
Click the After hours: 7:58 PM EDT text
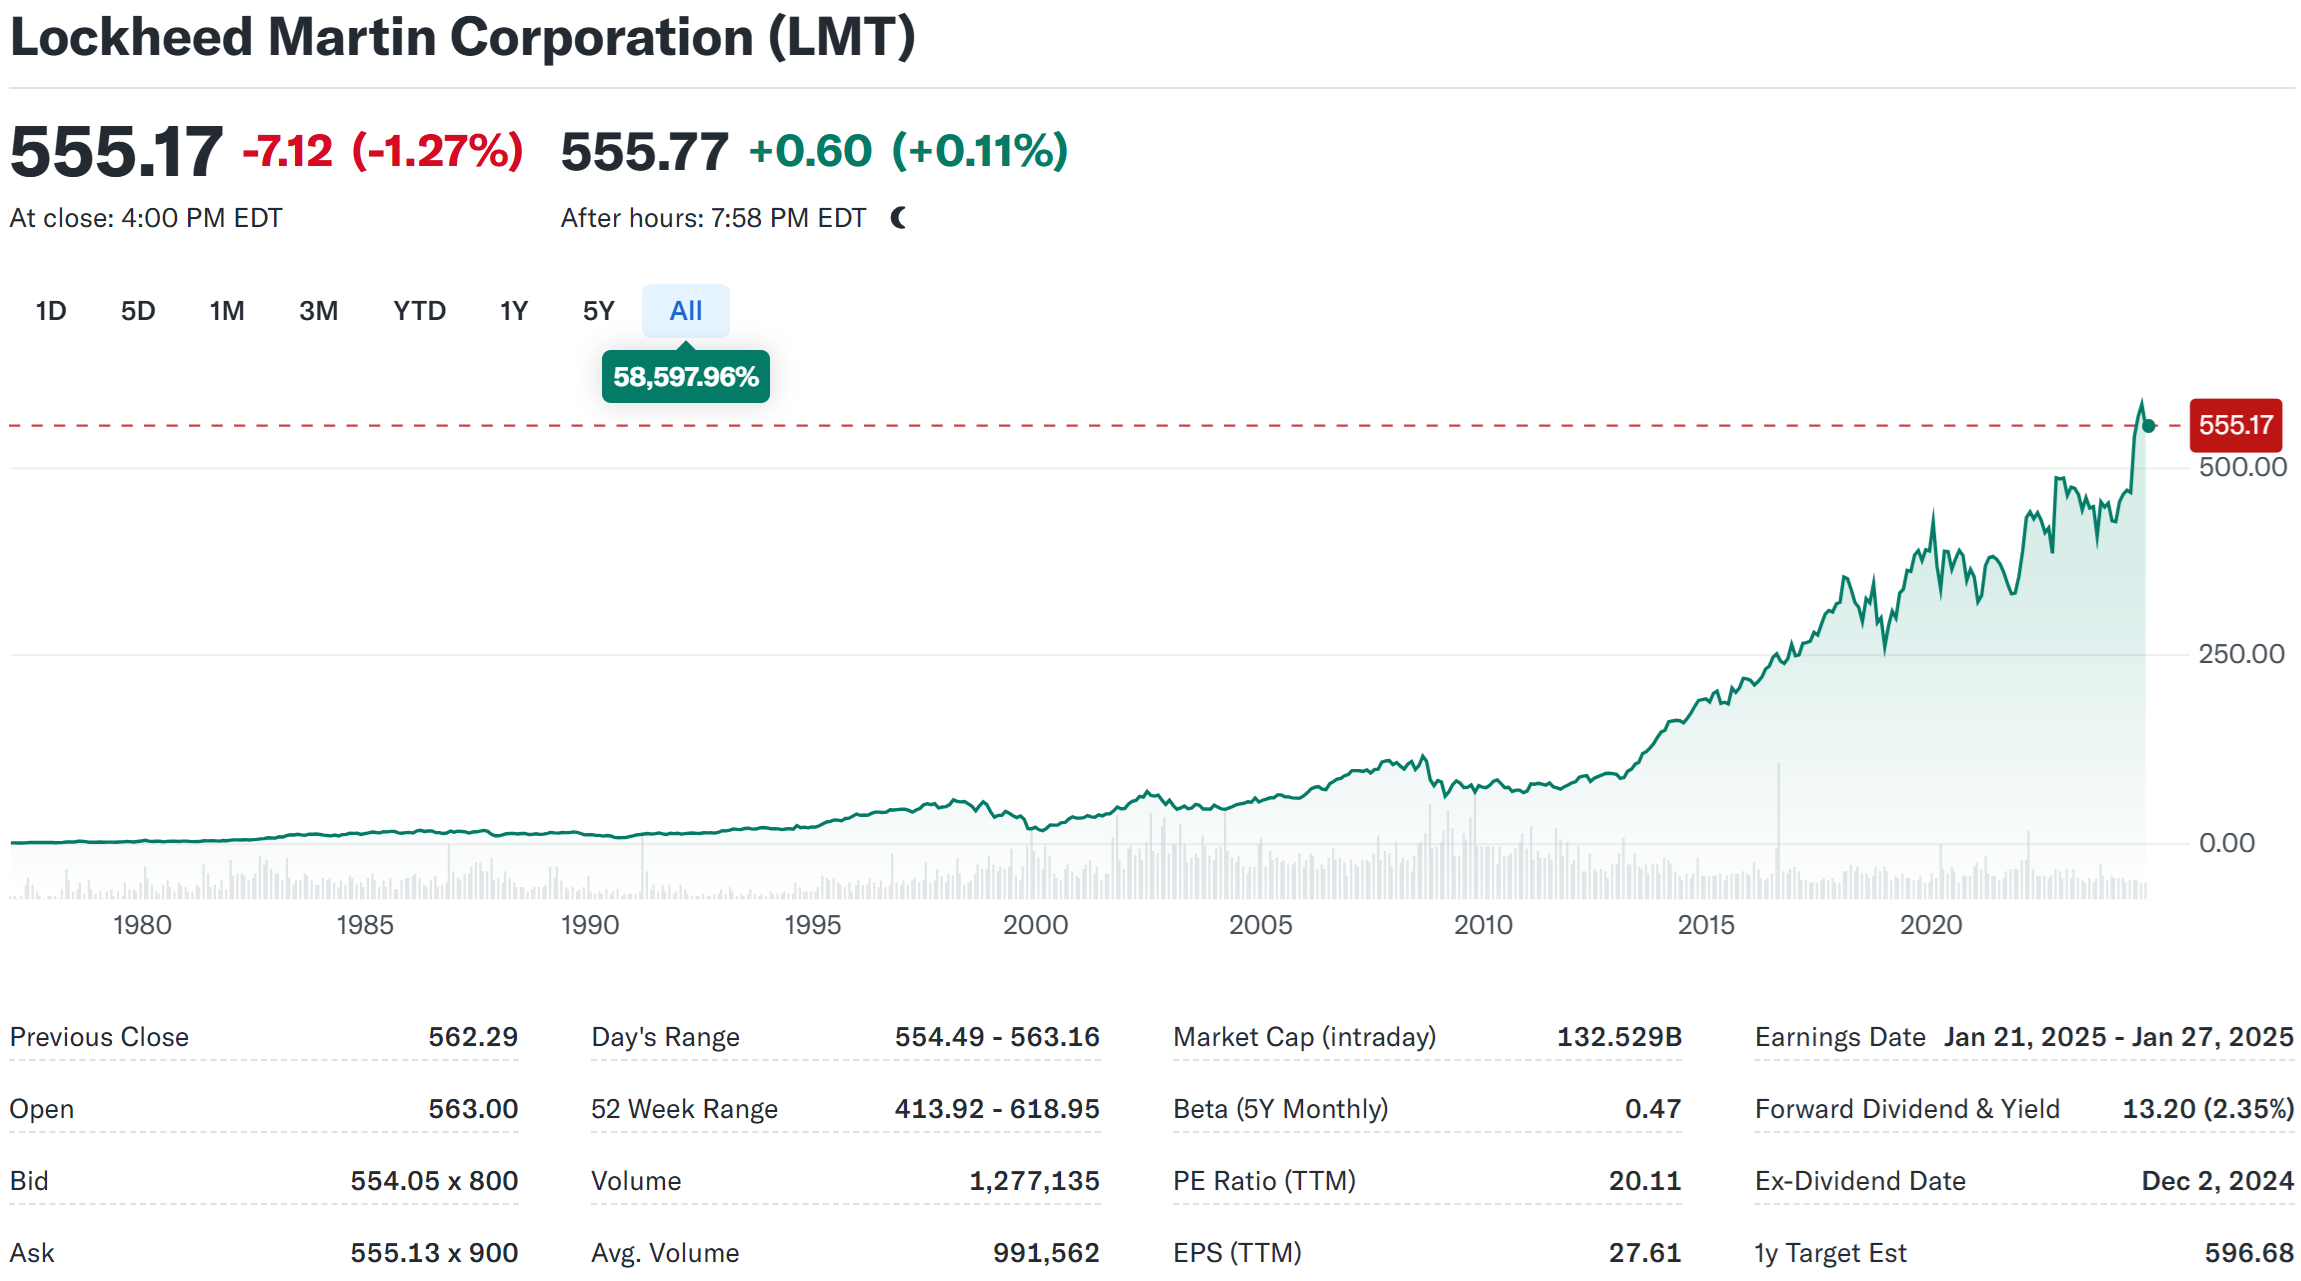tap(713, 218)
